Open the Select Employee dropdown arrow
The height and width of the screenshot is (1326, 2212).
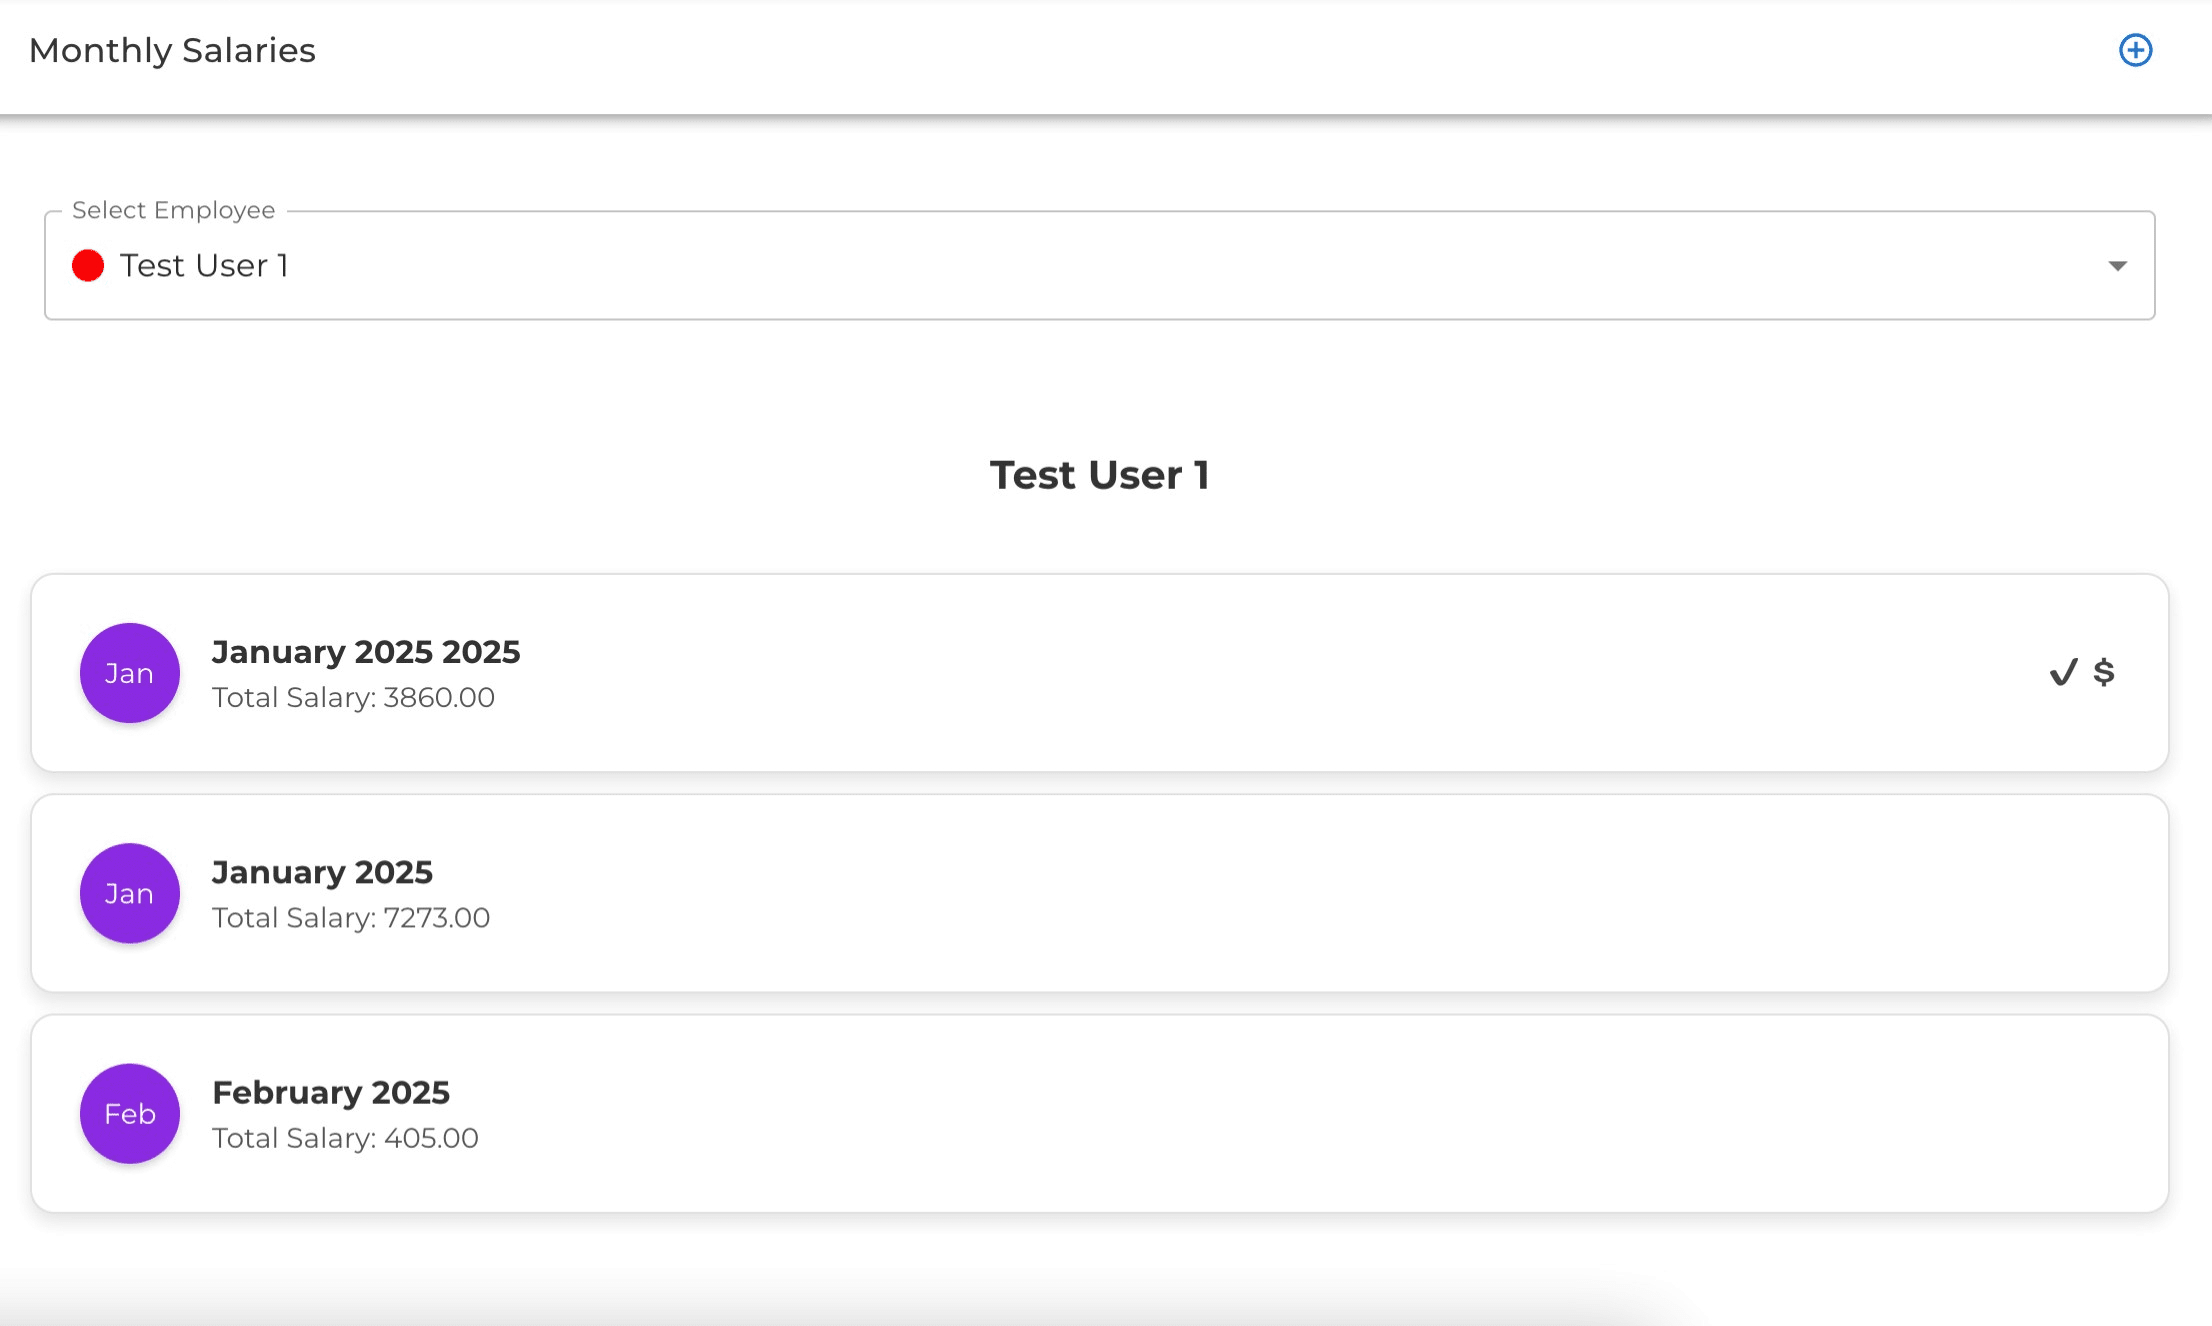tap(2117, 266)
